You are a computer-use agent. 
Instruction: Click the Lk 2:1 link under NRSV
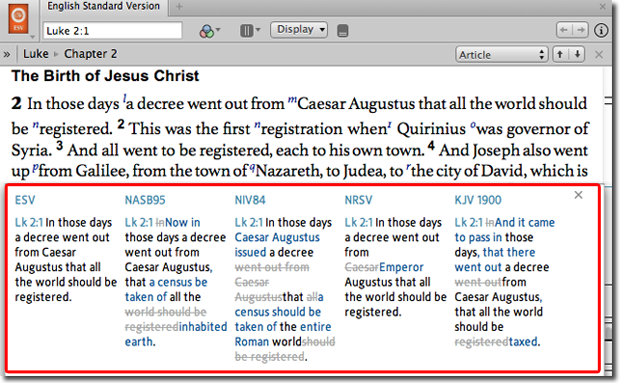click(x=359, y=223)
